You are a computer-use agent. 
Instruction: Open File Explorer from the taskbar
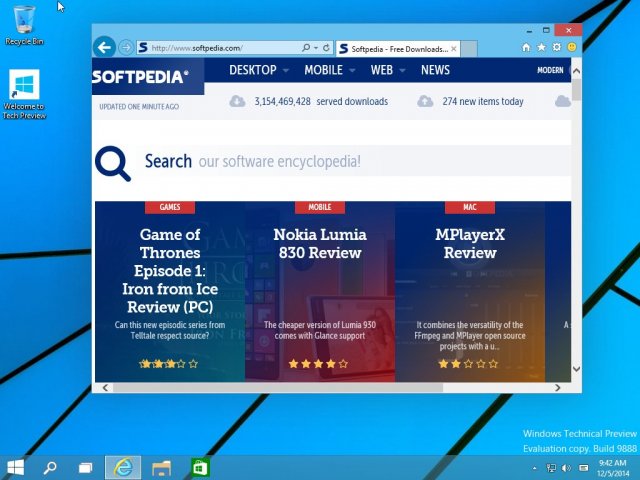161,468
